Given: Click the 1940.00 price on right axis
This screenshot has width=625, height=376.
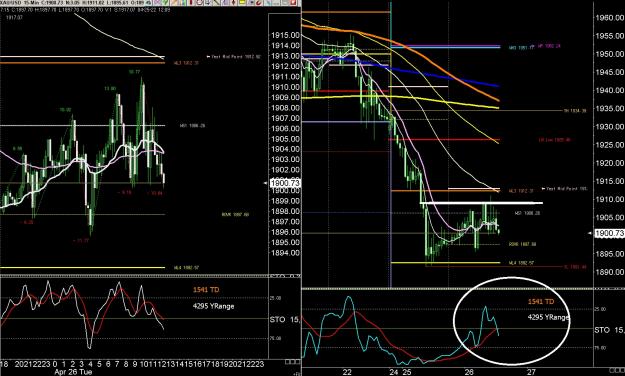Looking at the screenshot, I should [x=610, y=91].
